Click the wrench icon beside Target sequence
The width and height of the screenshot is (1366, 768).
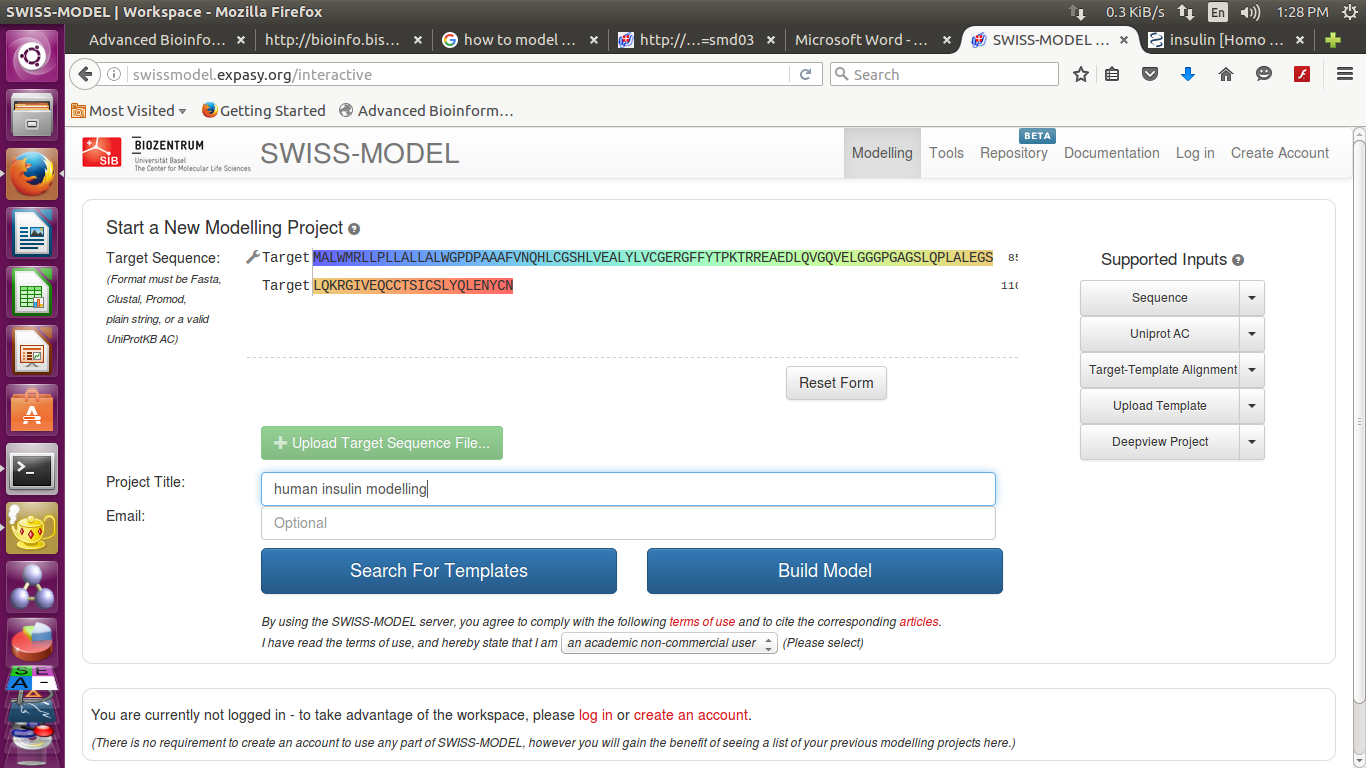(x=252, y=257)
